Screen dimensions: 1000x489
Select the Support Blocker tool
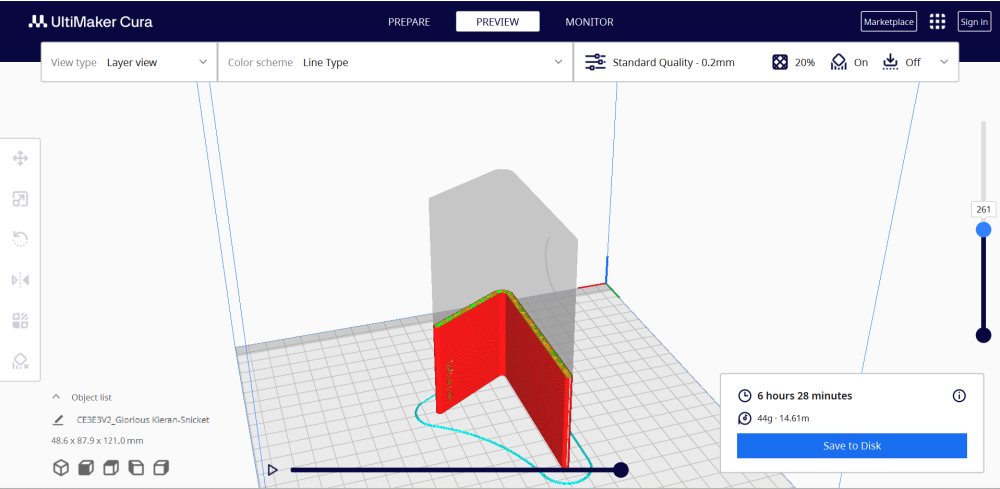(x=20, y=361)
